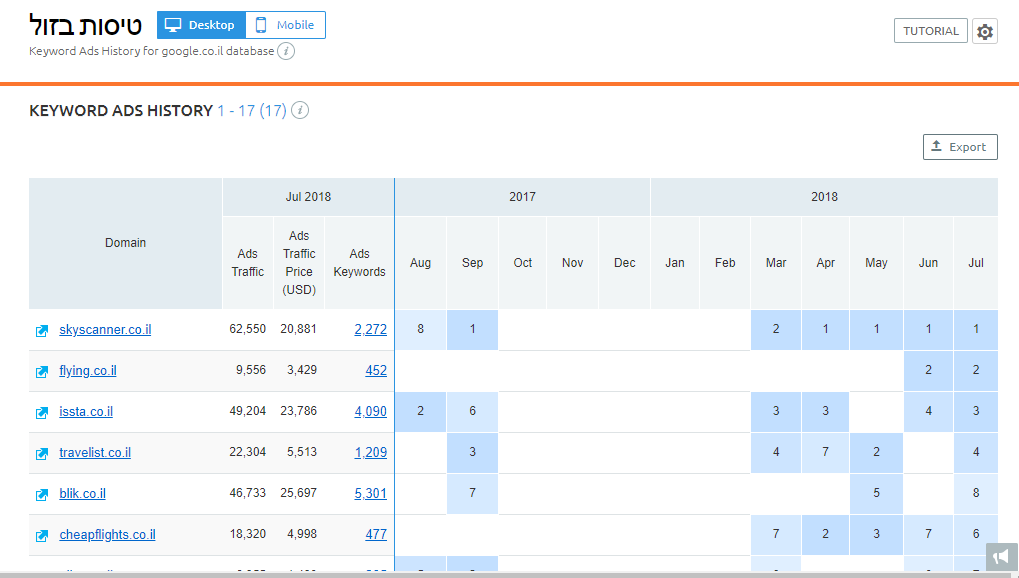
Task: Select skyscanner Aug 2017 position cell 8
Action: (x=420, y=330)
